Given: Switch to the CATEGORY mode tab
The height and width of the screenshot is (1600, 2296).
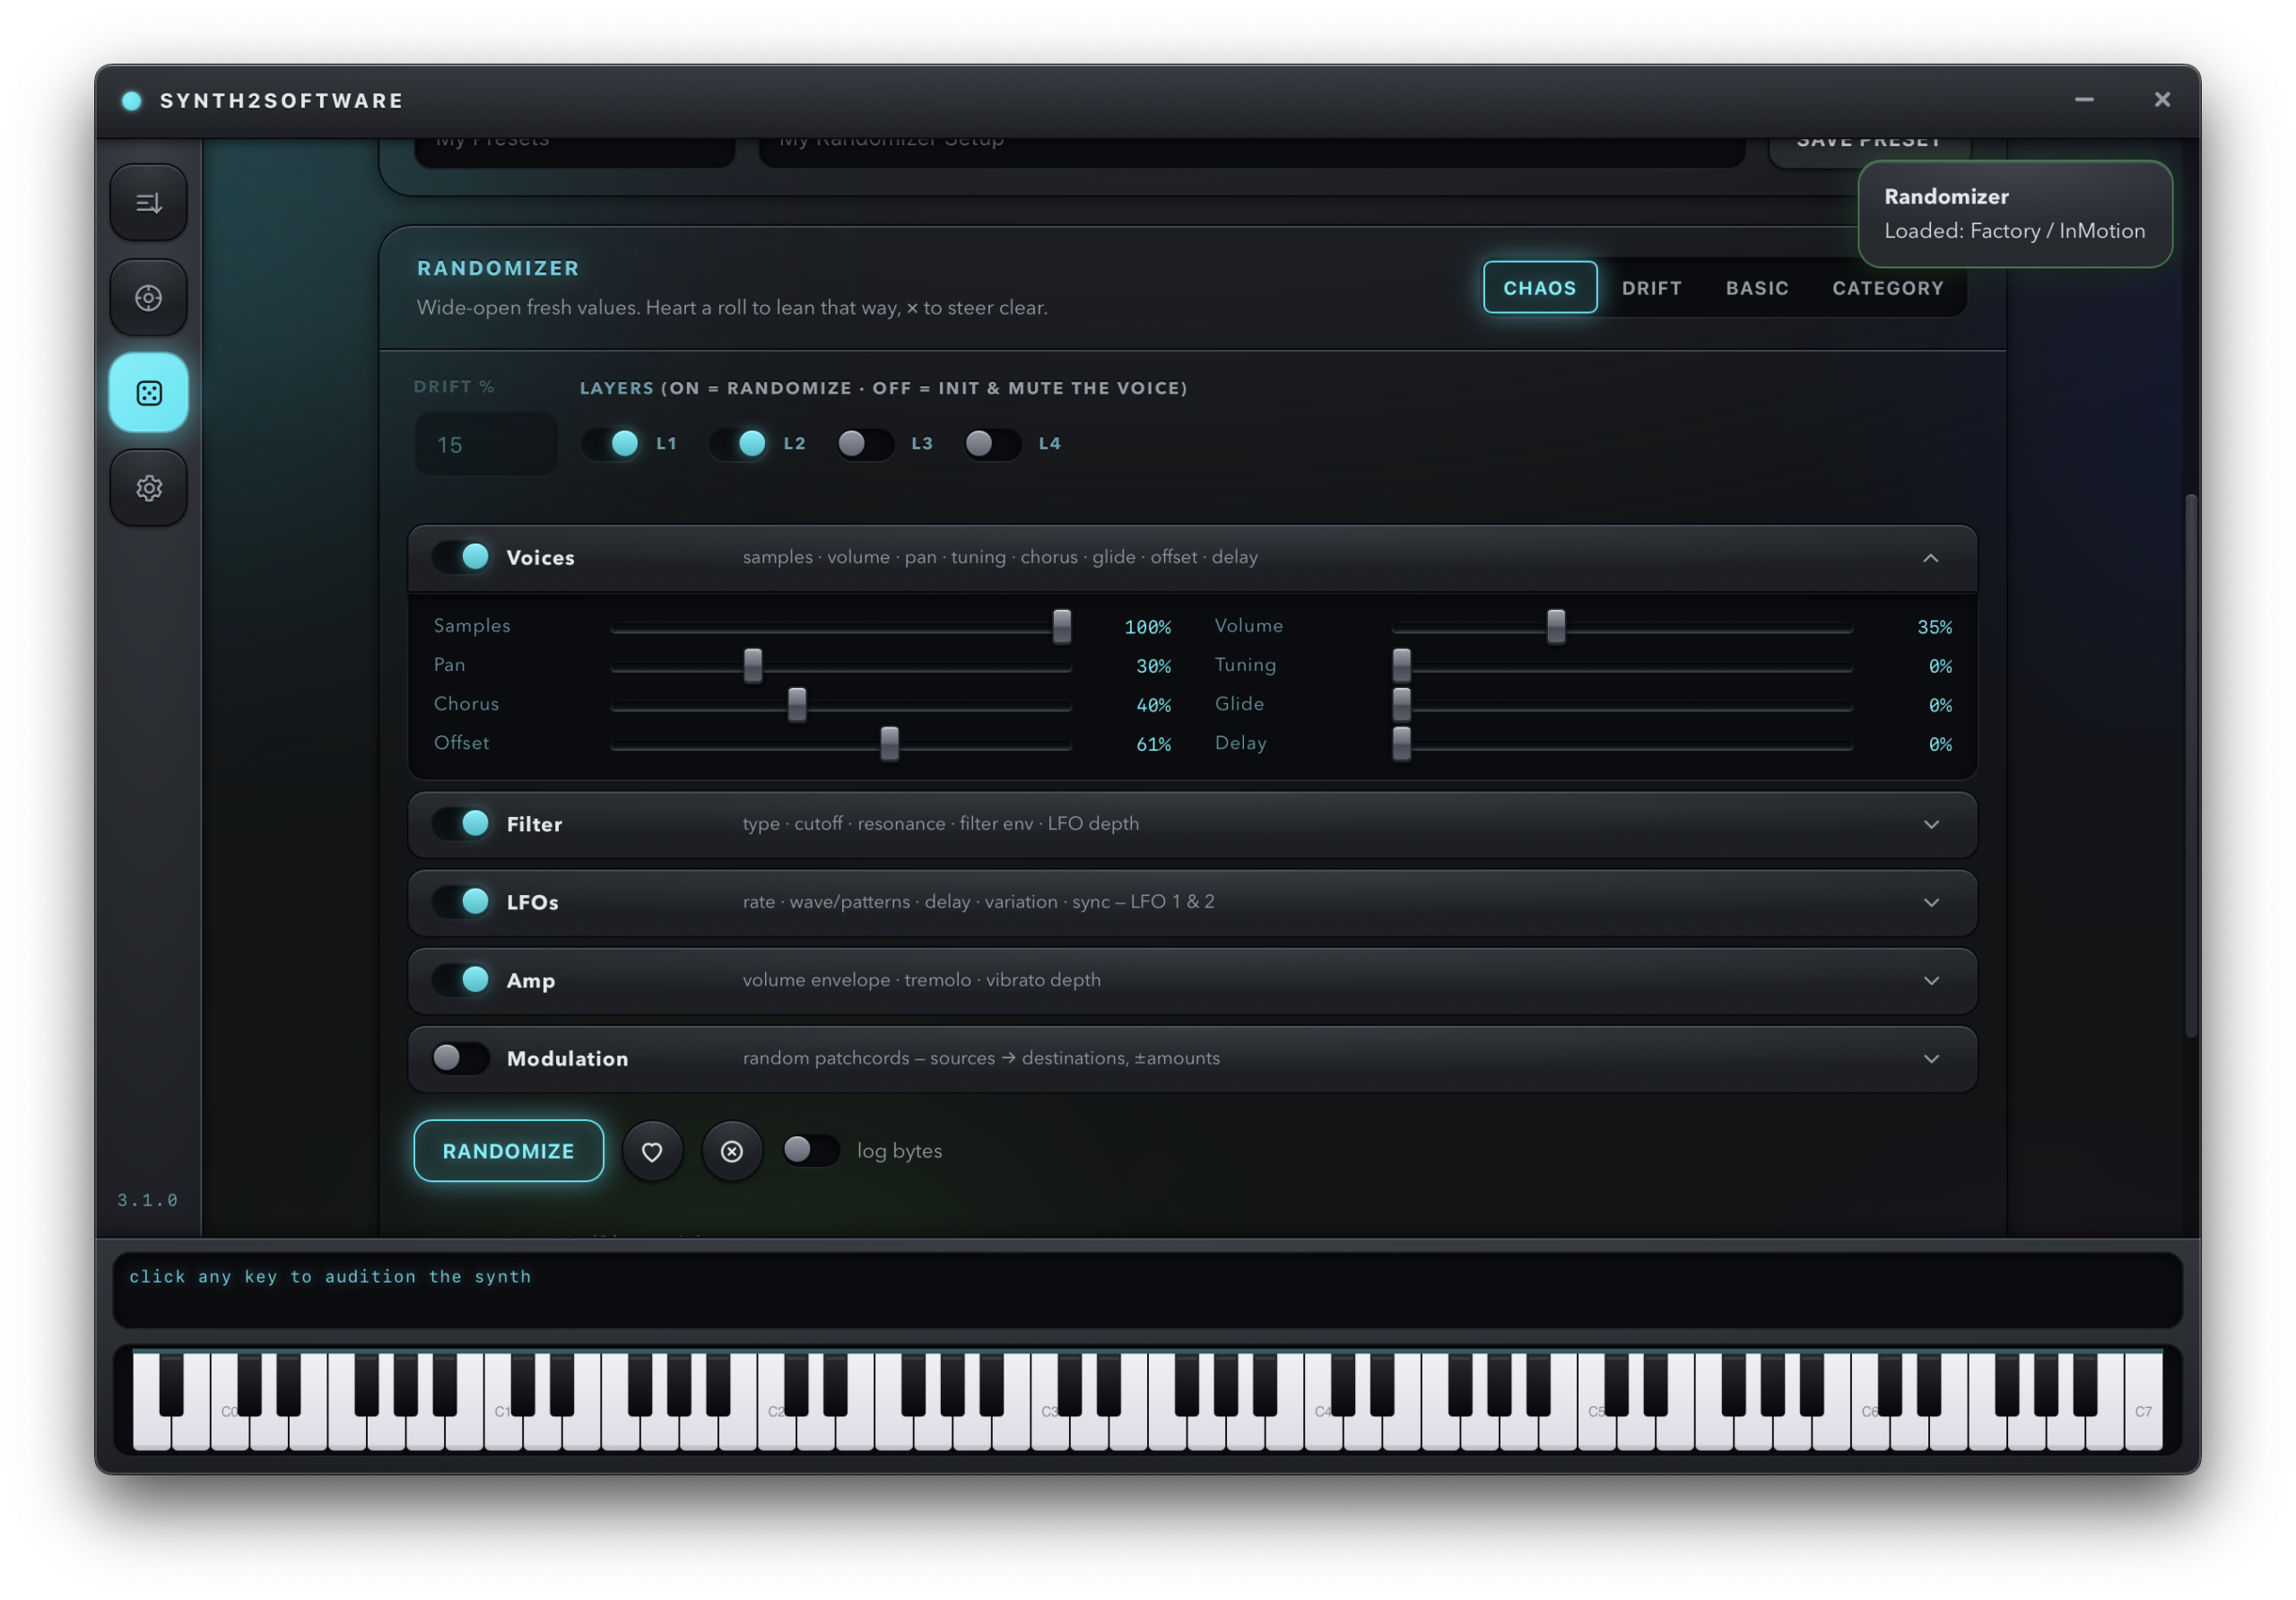Looking at the screenshot, I should click(x=1888, y=288).
